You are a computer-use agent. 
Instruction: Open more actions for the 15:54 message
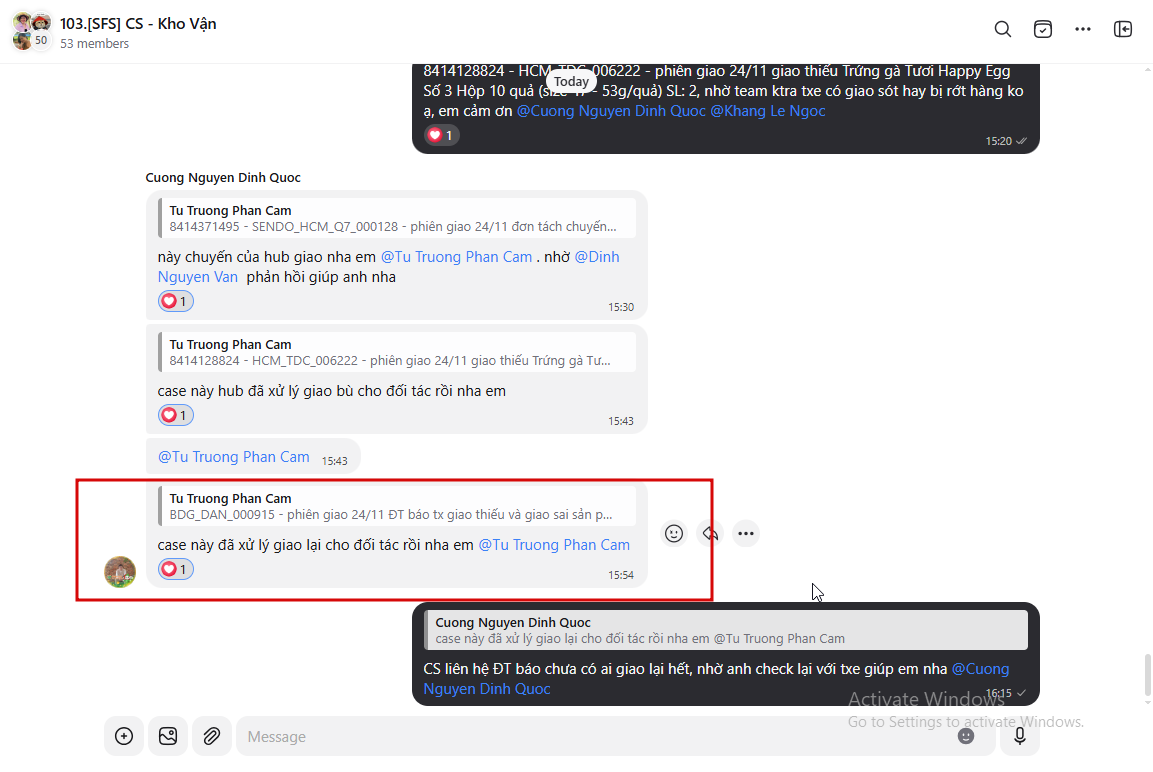746,534
